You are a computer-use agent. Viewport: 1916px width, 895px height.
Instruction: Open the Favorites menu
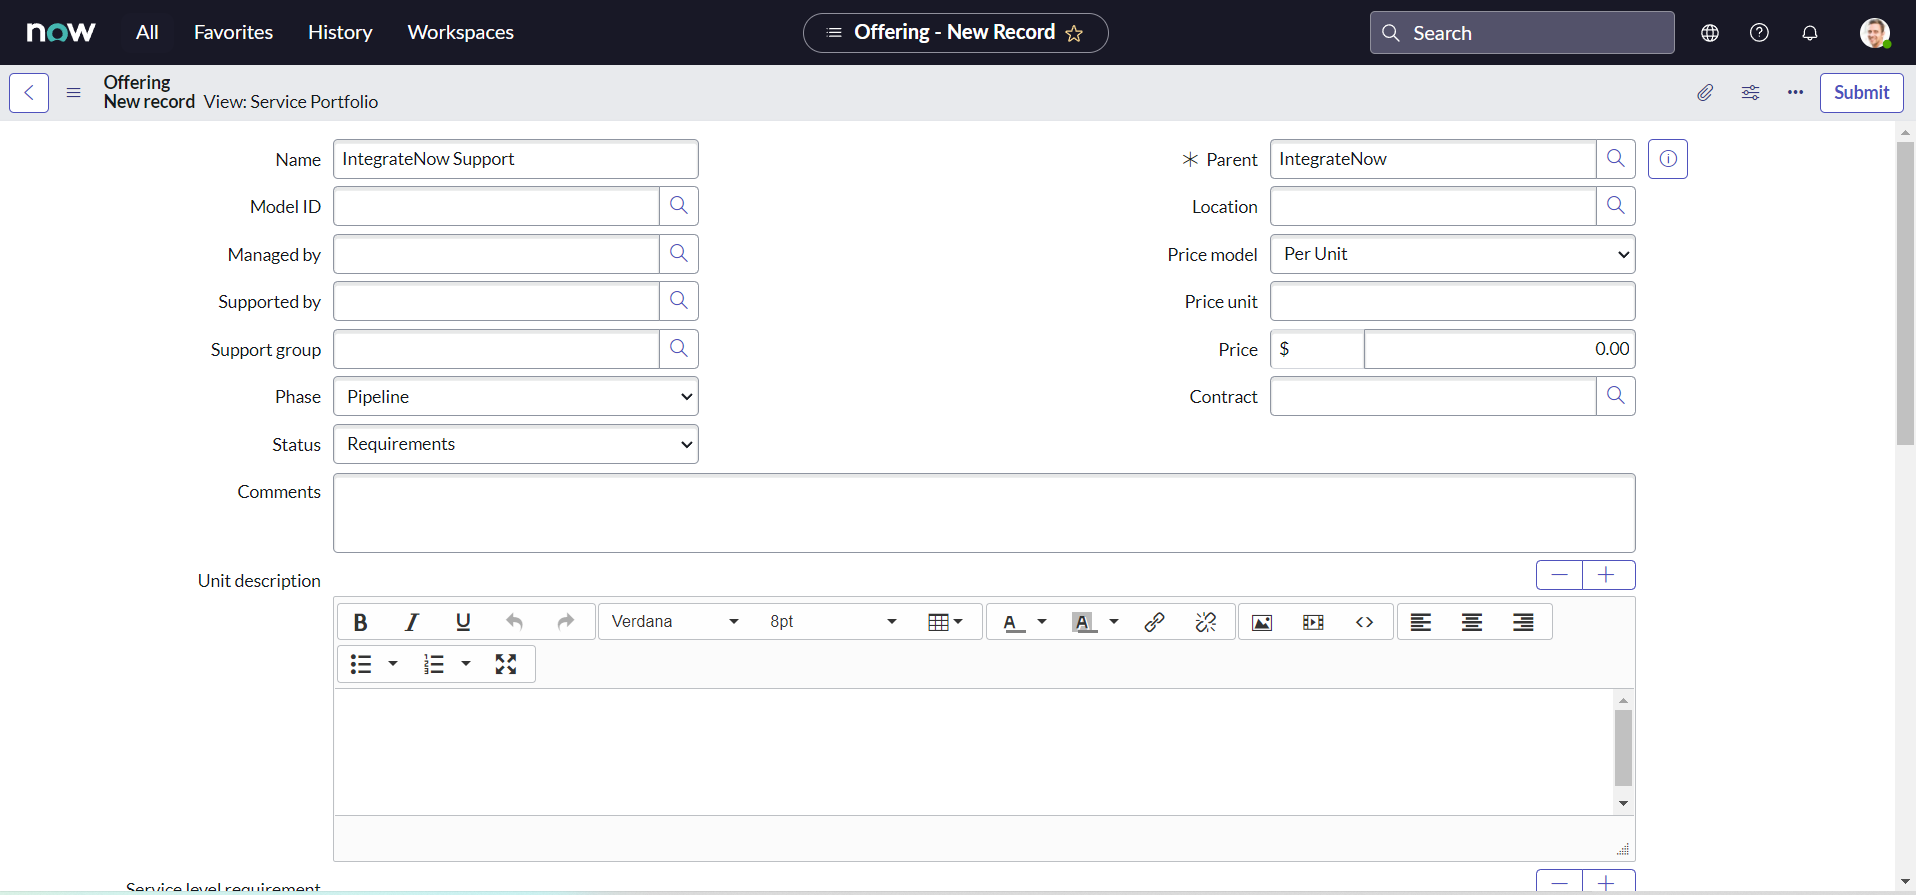[233, 33]
